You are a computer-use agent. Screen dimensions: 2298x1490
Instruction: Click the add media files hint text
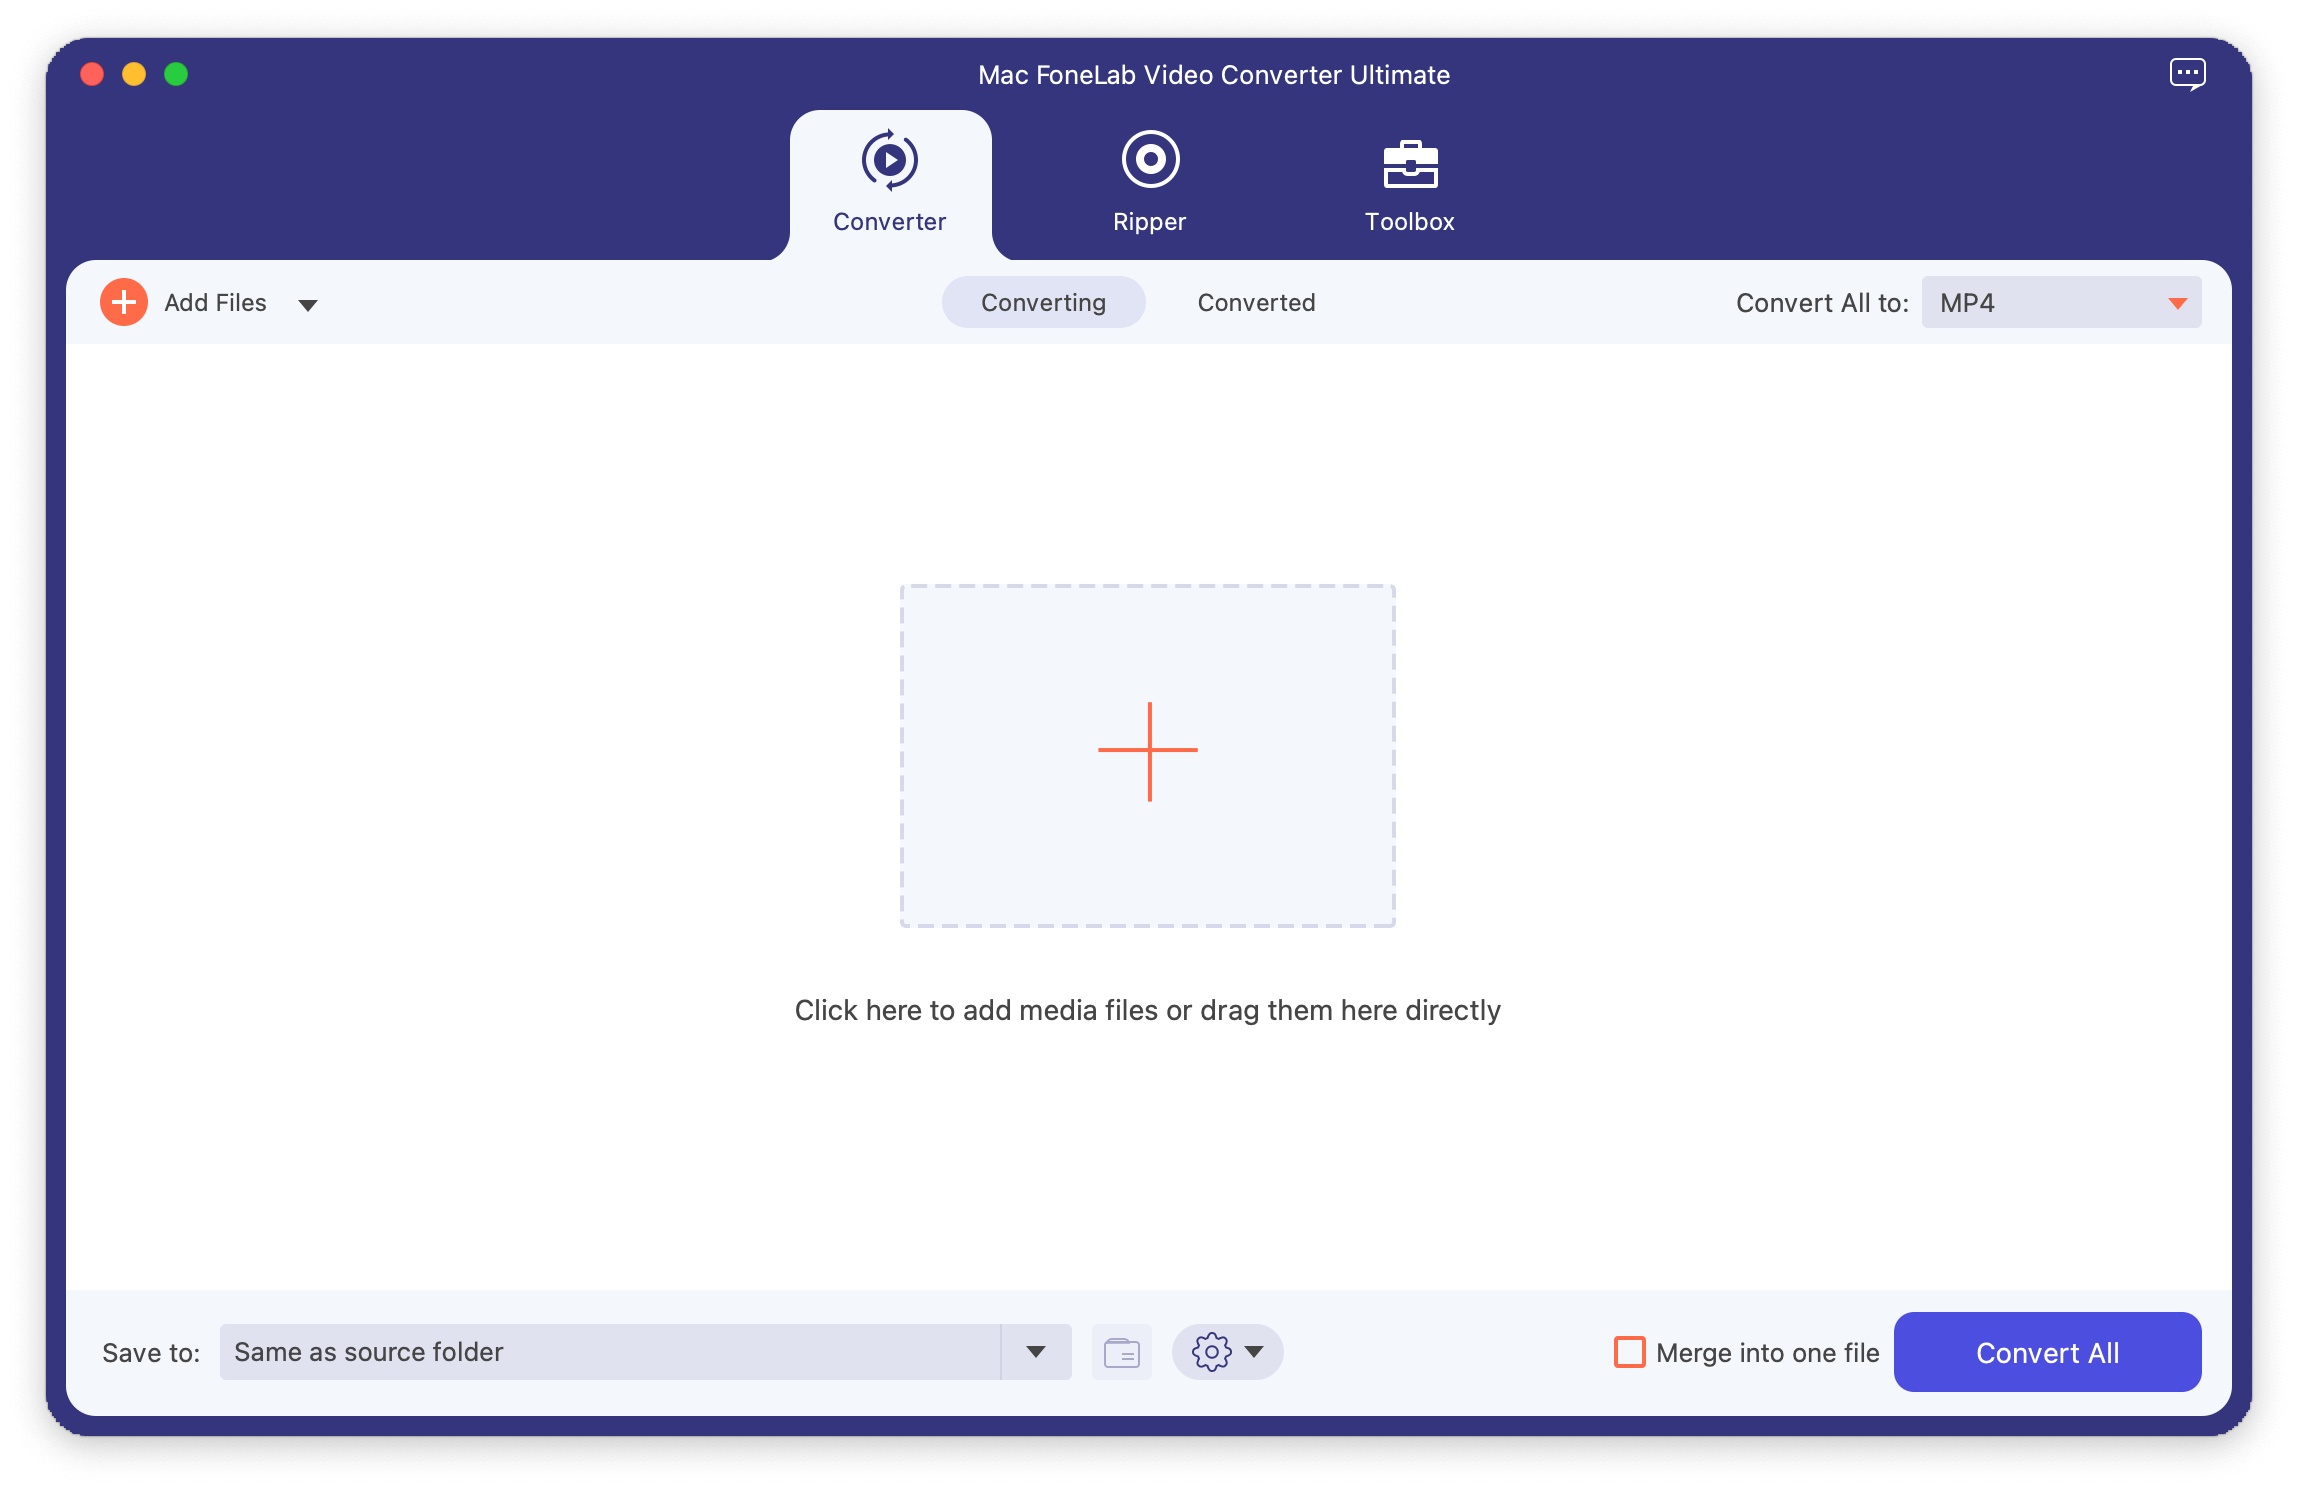tap(1147, 1010)
